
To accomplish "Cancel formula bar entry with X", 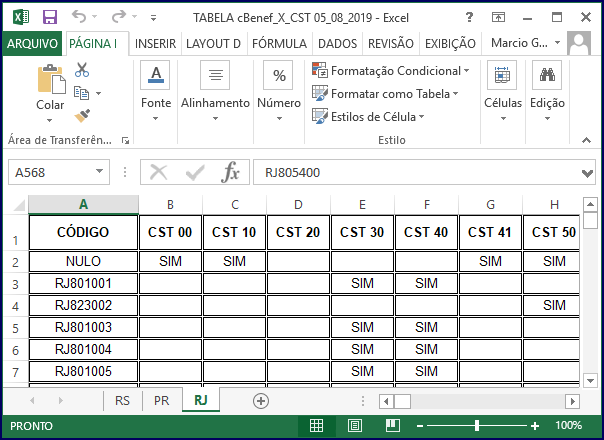I will coord(158,172).
